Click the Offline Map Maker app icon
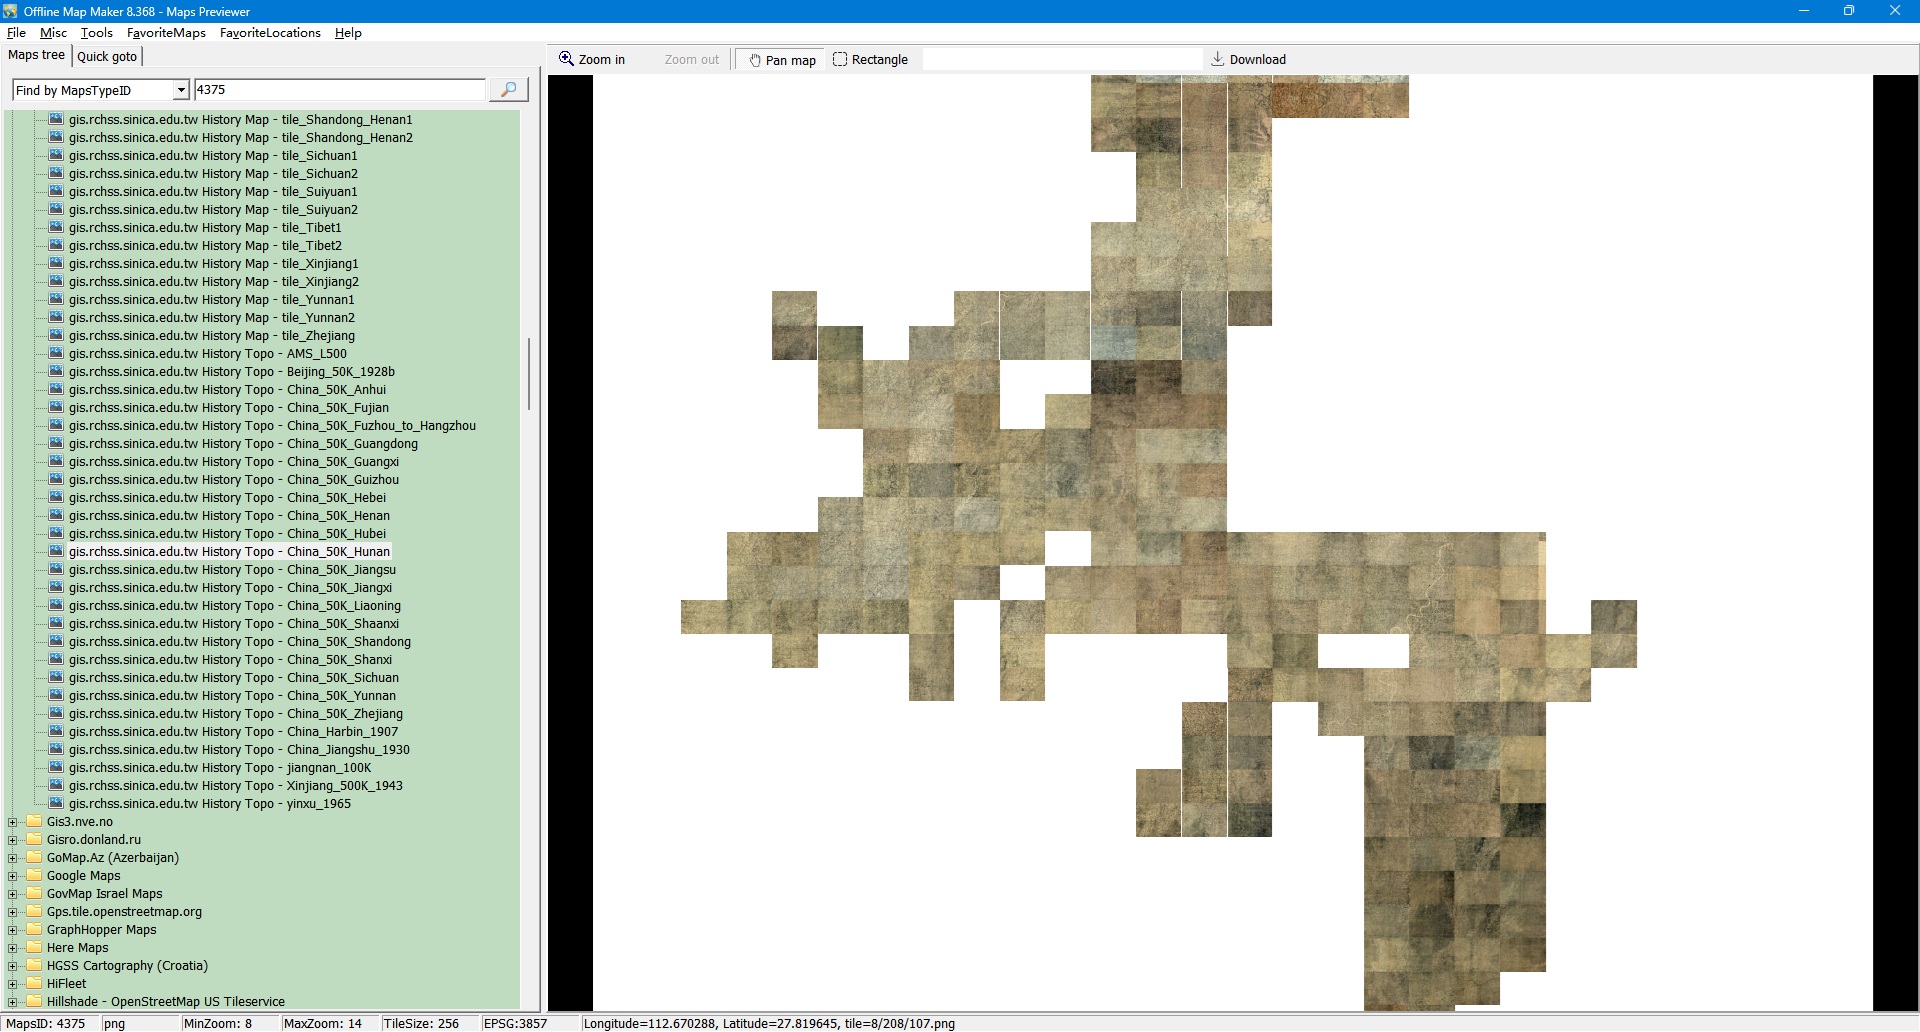This screenshot has width=1920, height=1032. point(11,11)
